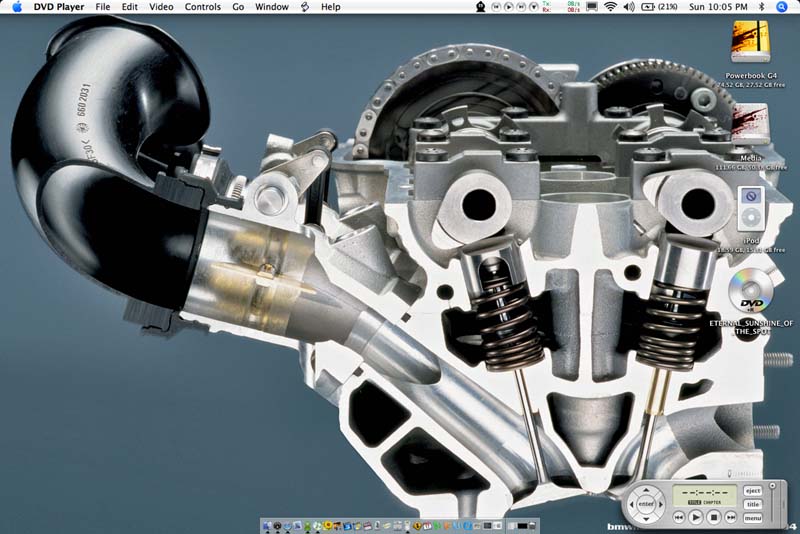Viewport: 800px width, 534px height.
Task: Click menu bar iTunes previous track control
Action: pyautogui.click(x=496, y=7)
